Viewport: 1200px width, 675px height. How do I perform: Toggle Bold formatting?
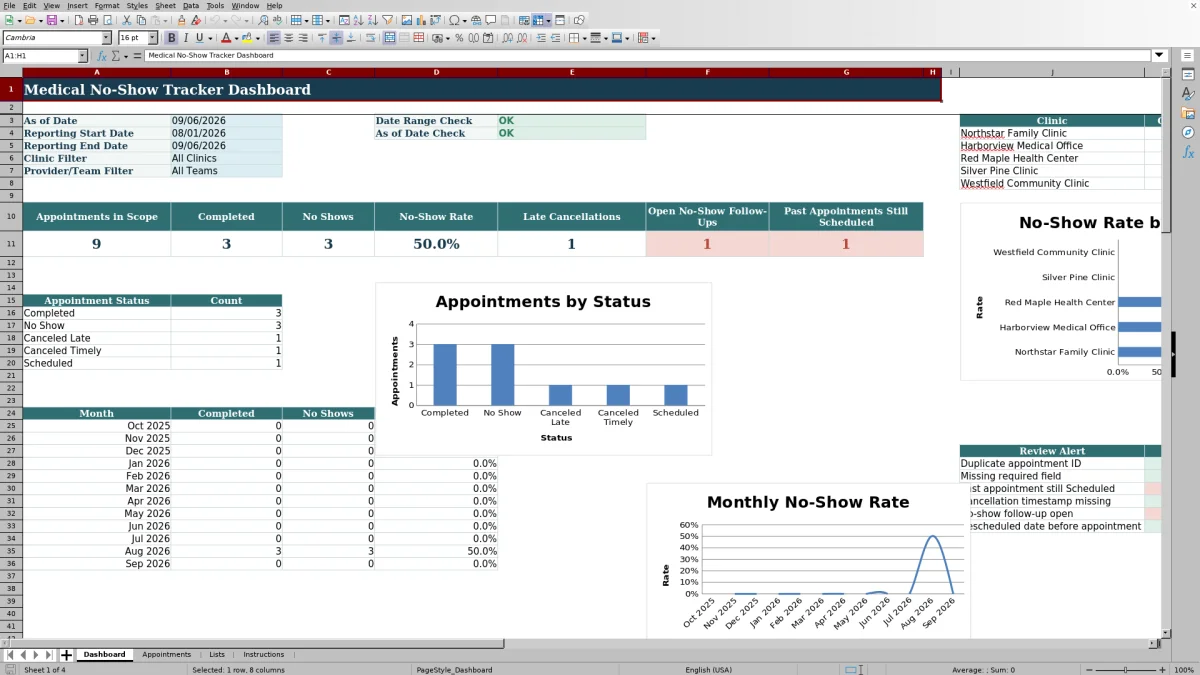point(171,38)
